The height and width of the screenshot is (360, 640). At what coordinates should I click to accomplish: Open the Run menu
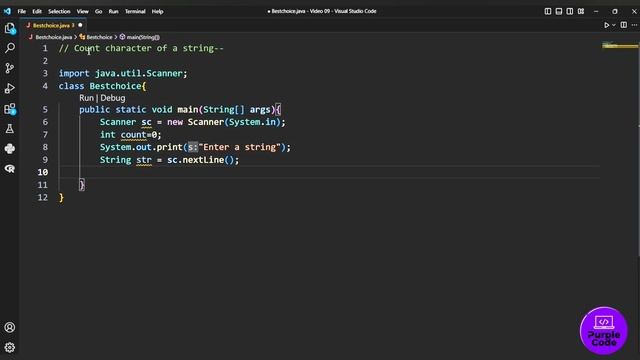point(113,11)
